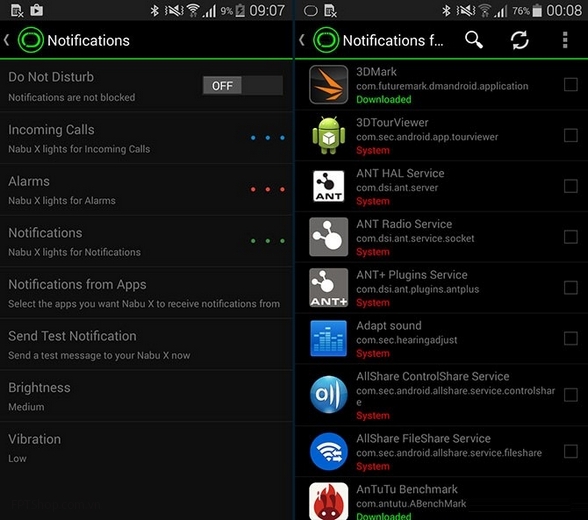The image size is (588, 520).
Task: Tap AnTuTu Benchmark app name
Action: coord(407,489)
